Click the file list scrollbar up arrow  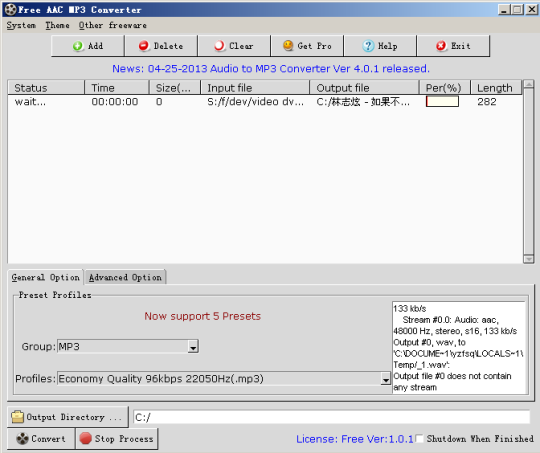[529, 84]
